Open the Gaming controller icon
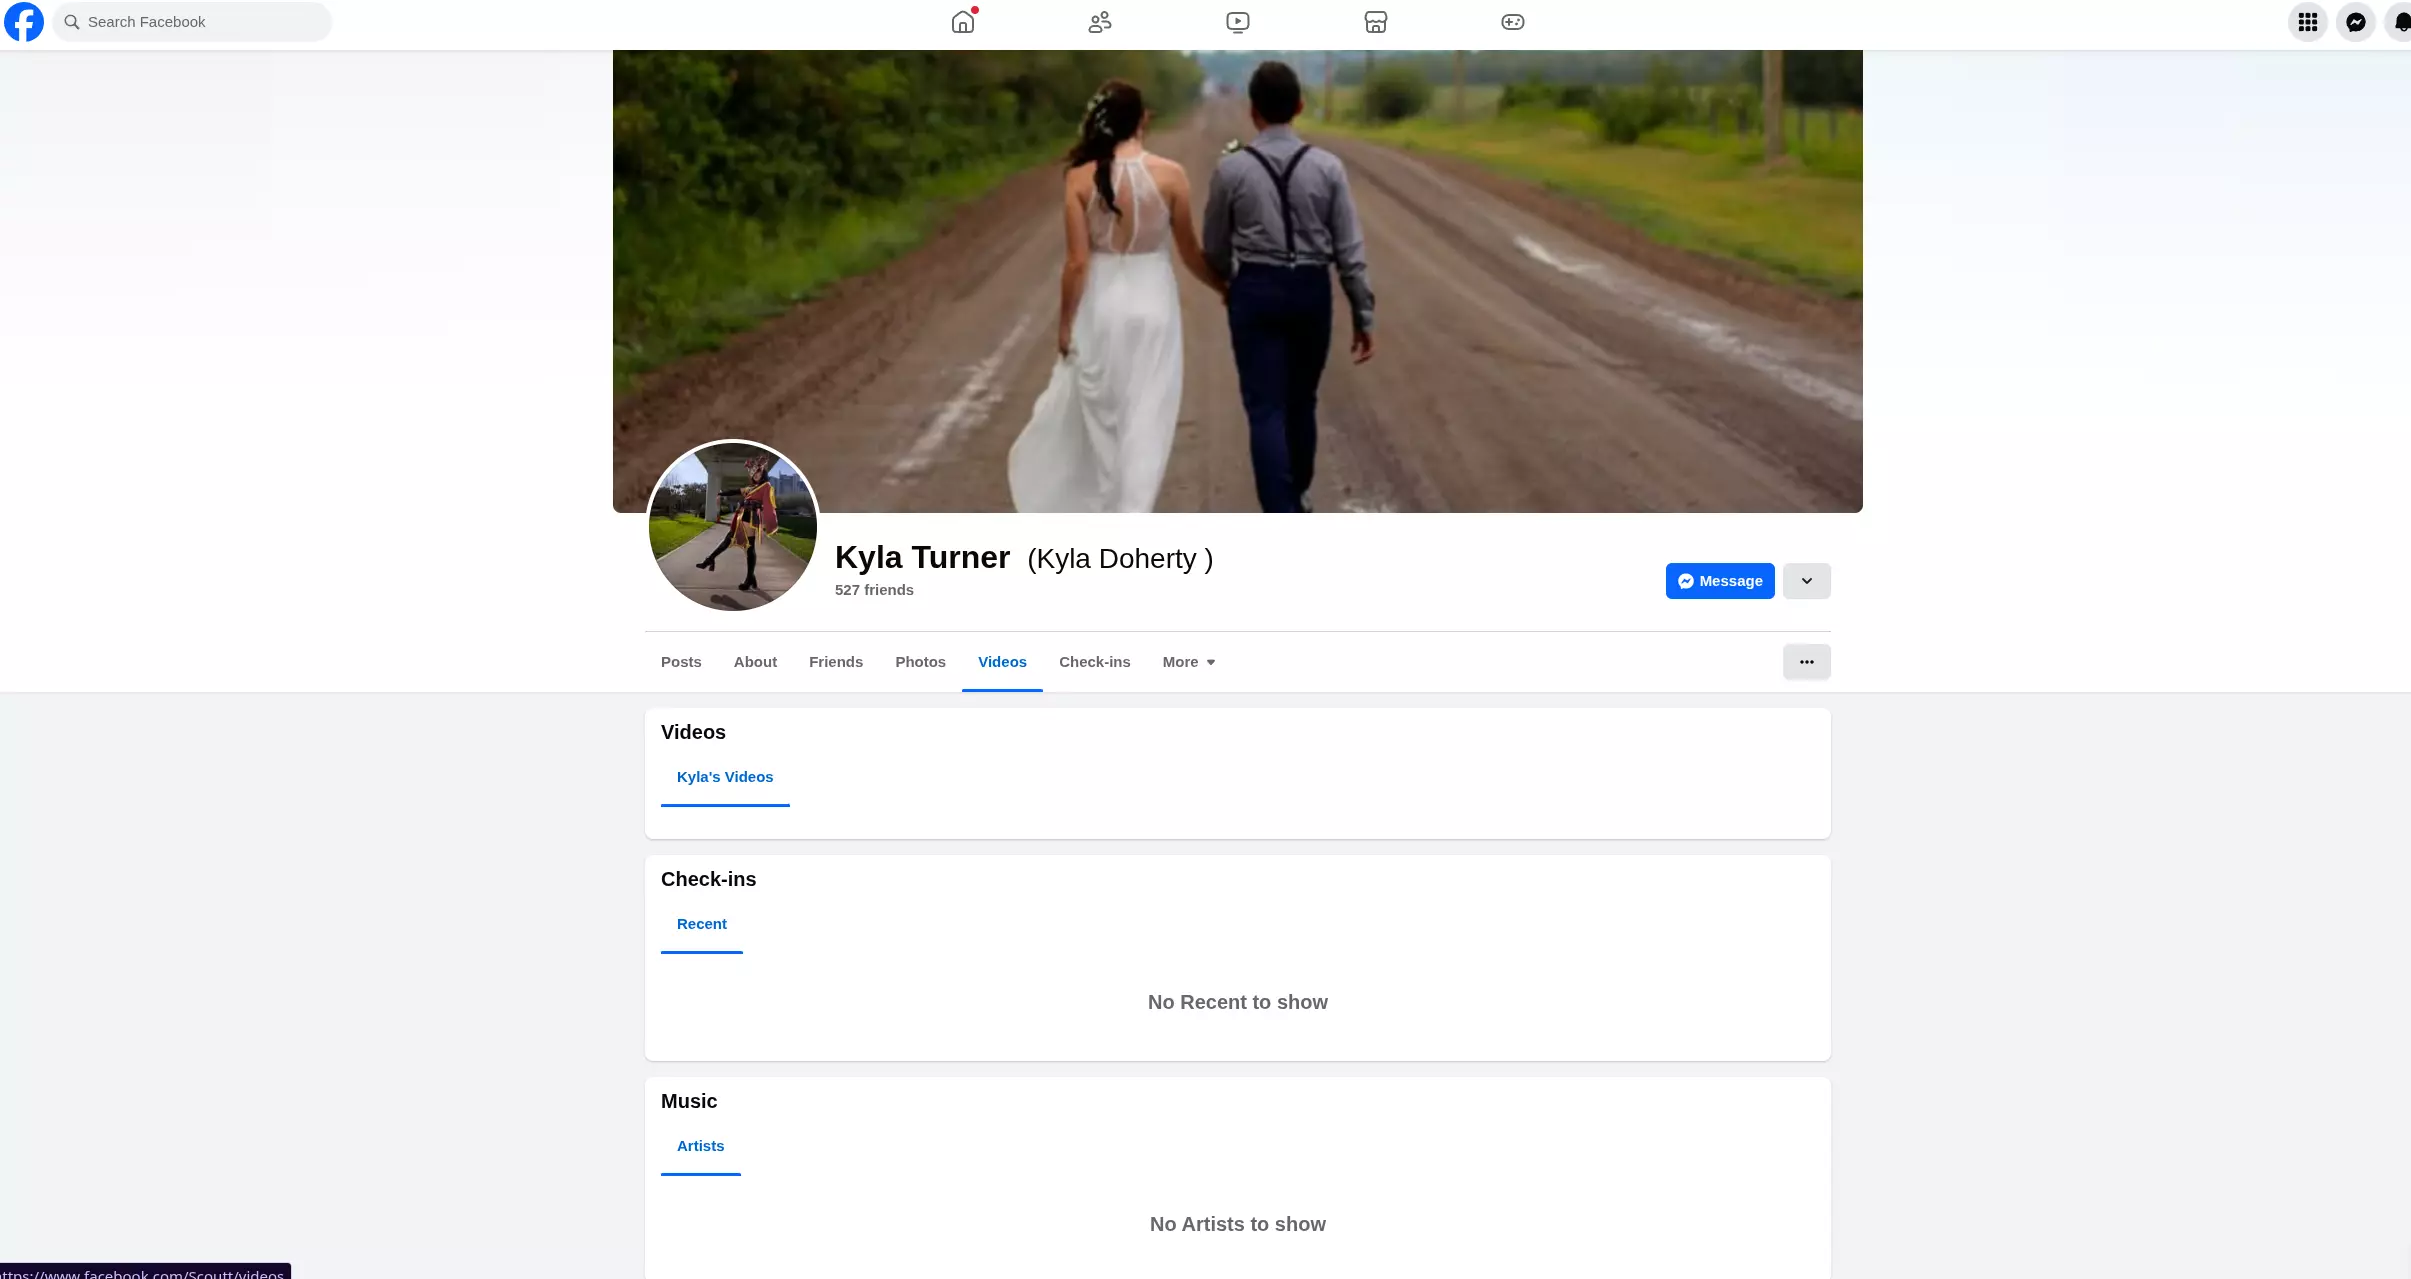The image size is (2411, 1279). click(x=1513, y=22)
